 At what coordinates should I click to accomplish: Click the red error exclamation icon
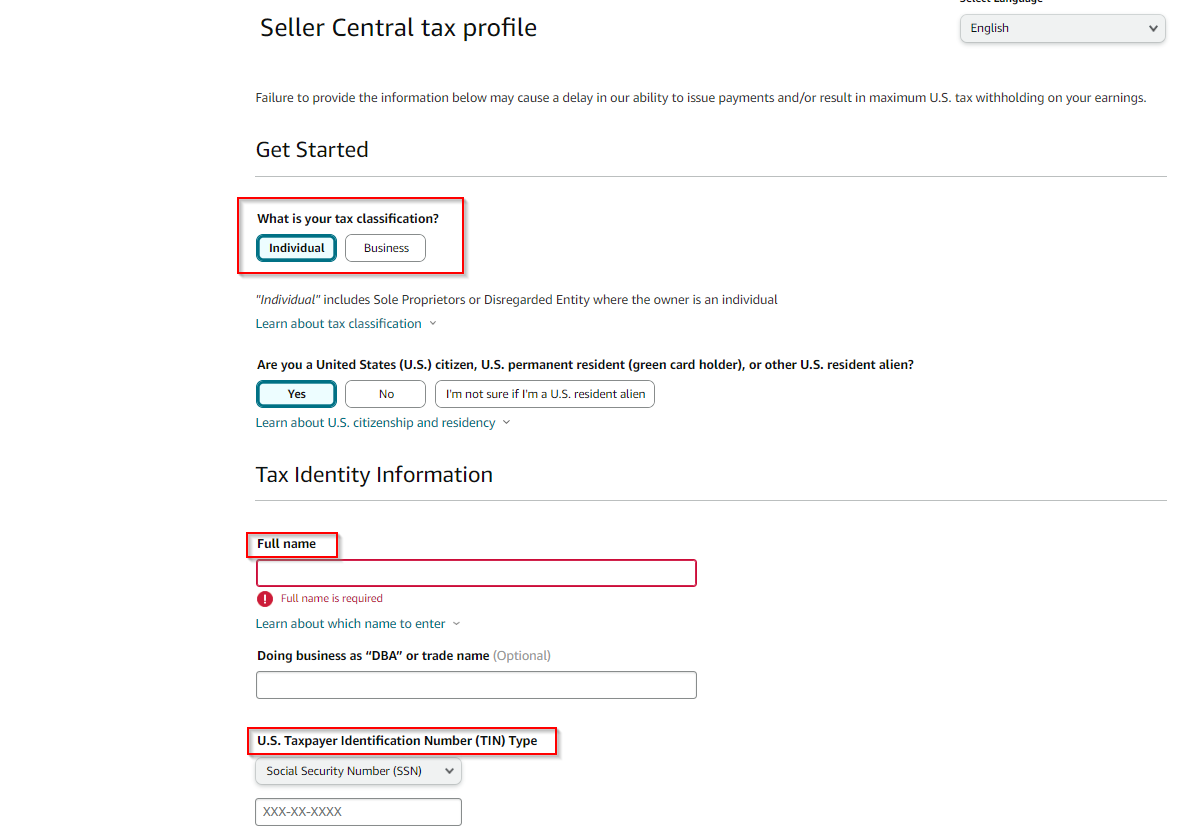tap(264, 598)
